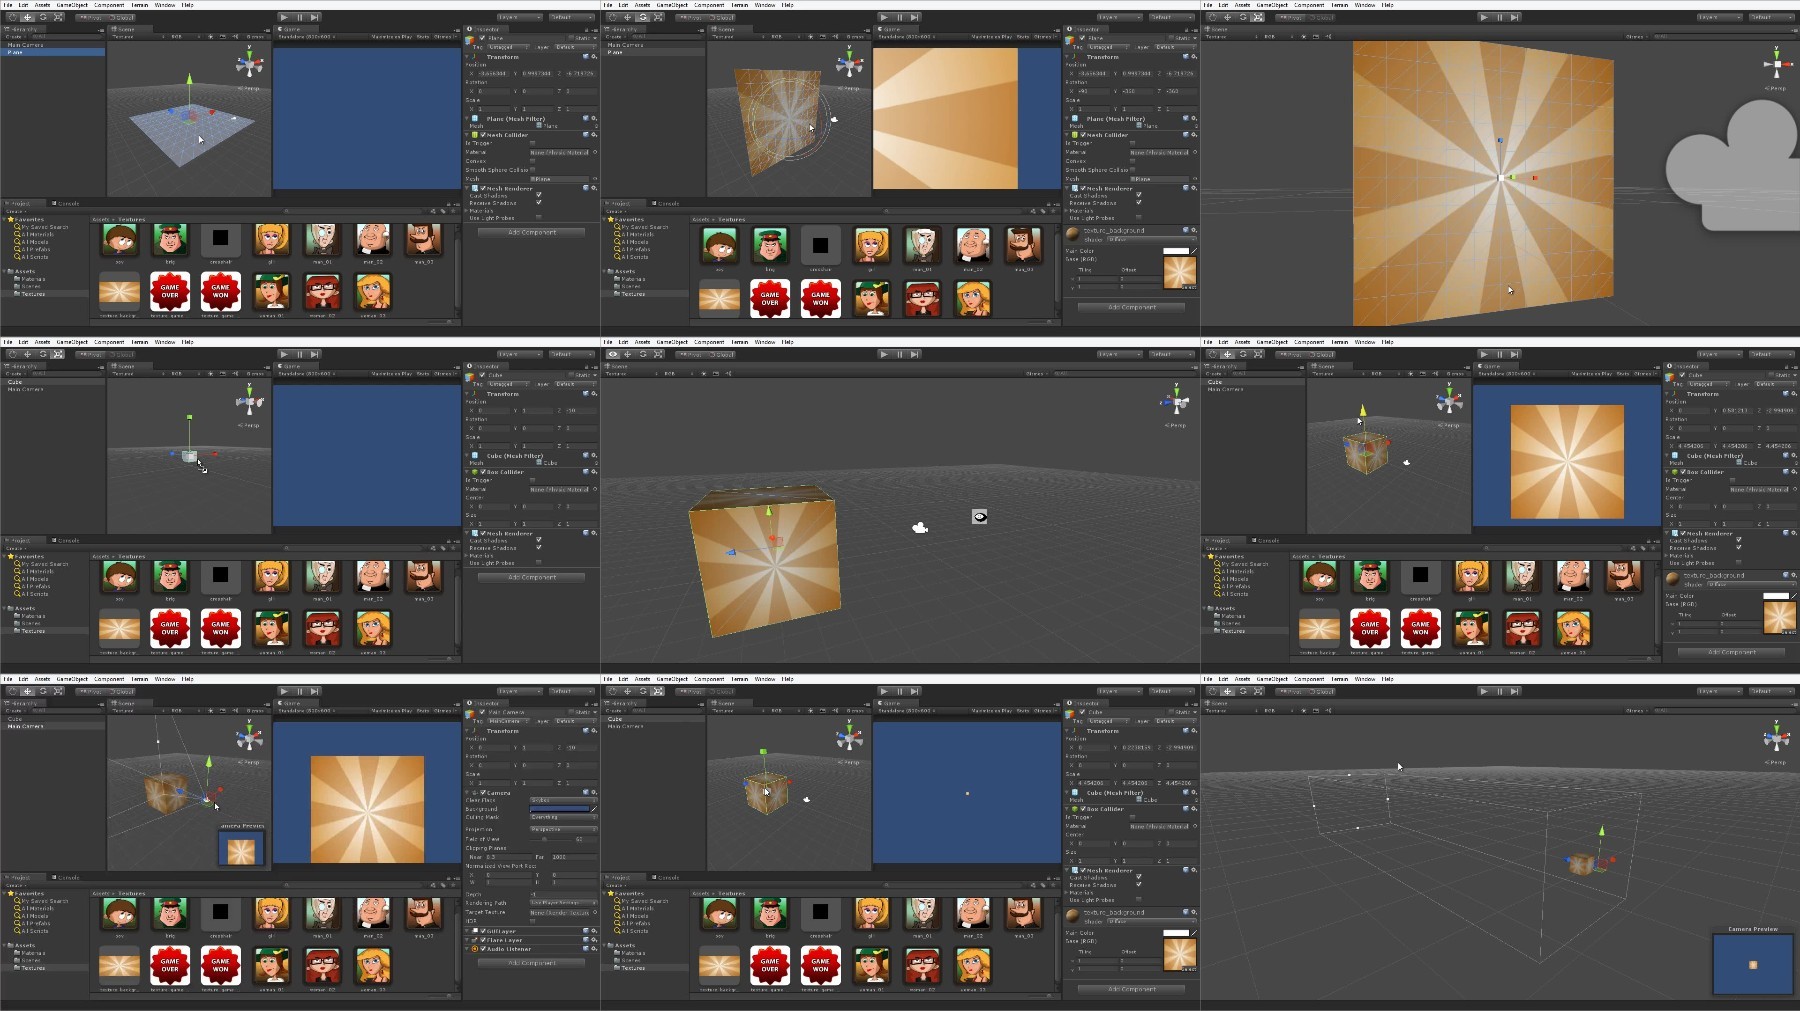The image size is (1800, 1011).
Task: Open the Window menu in the bottom-right window
Action: click(1365, 679)
